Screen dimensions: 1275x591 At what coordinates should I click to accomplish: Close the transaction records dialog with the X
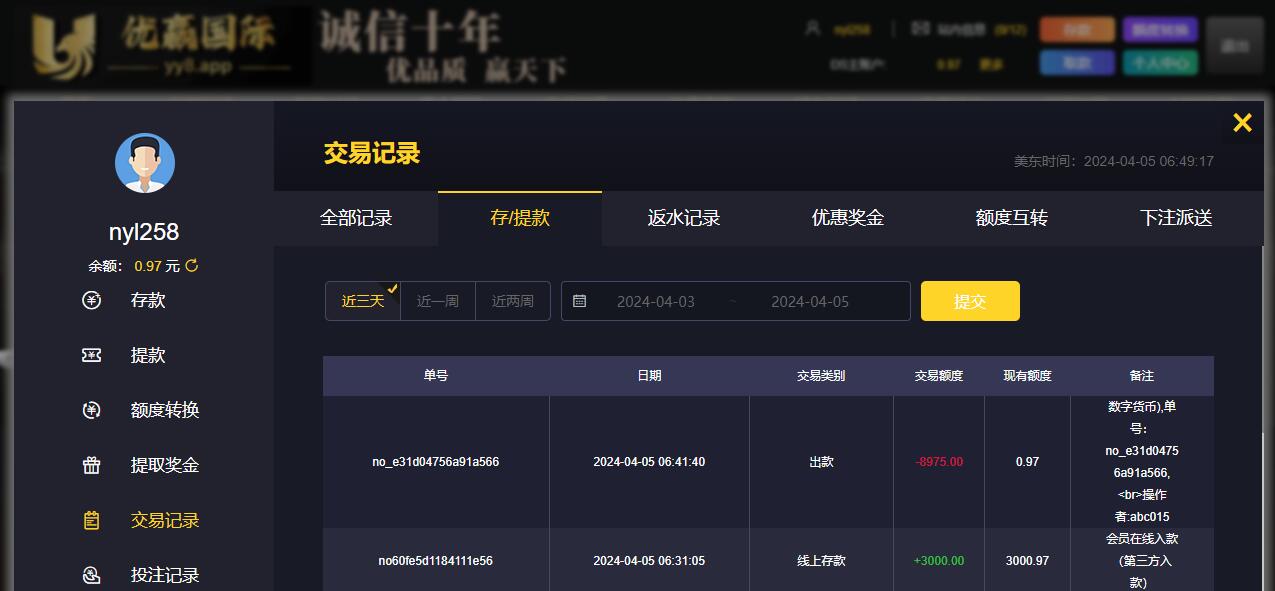pos(1242,123)
